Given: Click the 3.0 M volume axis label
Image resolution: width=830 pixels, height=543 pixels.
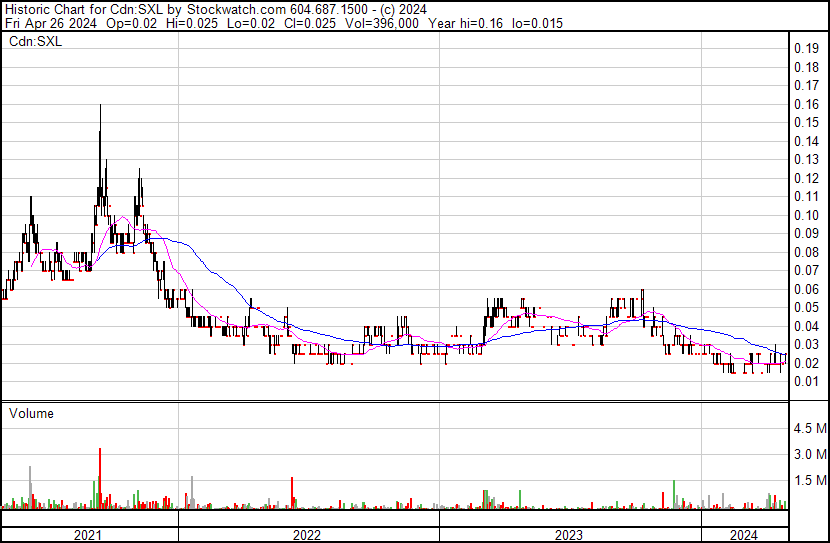Looking at the screenshot, I should pos(810,454).
